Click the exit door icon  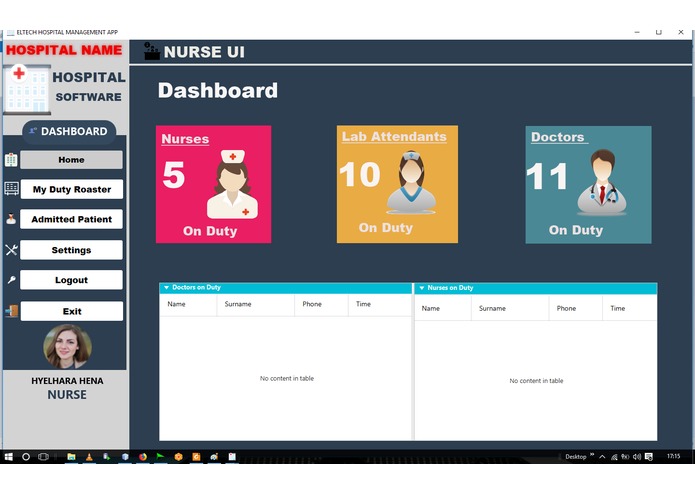click(x=12, y=311)
